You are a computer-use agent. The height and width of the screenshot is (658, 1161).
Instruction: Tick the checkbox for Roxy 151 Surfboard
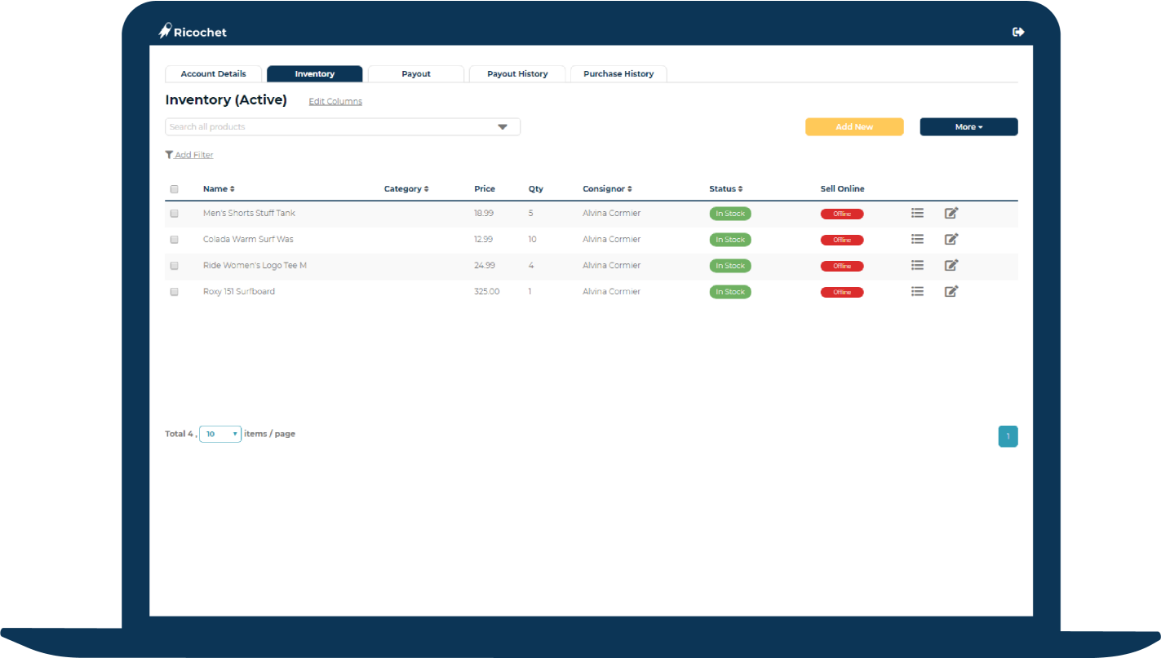coord(174,292)
